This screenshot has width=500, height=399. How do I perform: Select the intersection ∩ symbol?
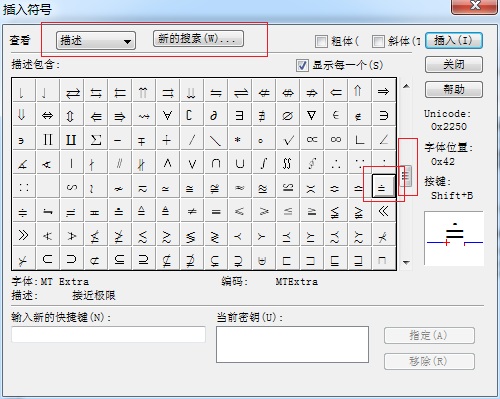[215, 163]
